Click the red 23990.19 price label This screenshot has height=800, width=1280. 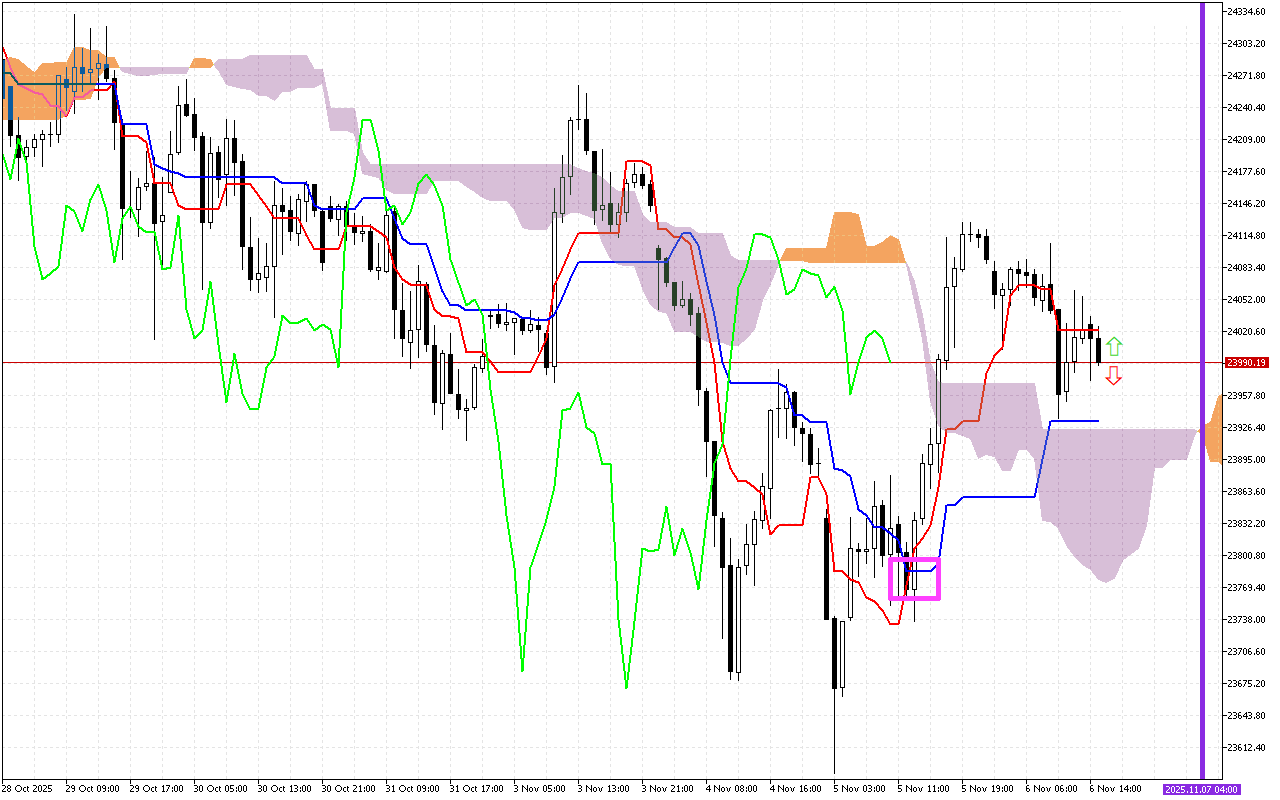pos(1246,363)
